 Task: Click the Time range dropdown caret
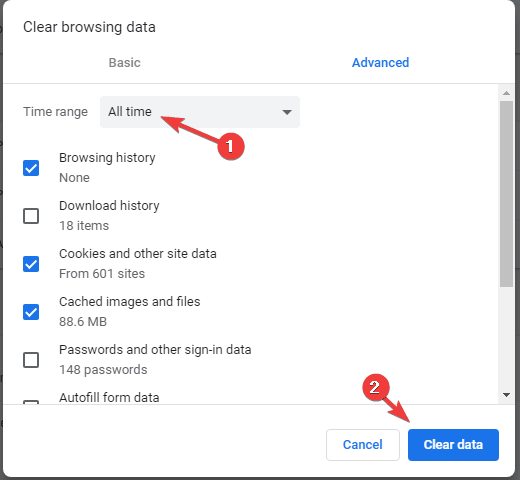coord(287,112)
